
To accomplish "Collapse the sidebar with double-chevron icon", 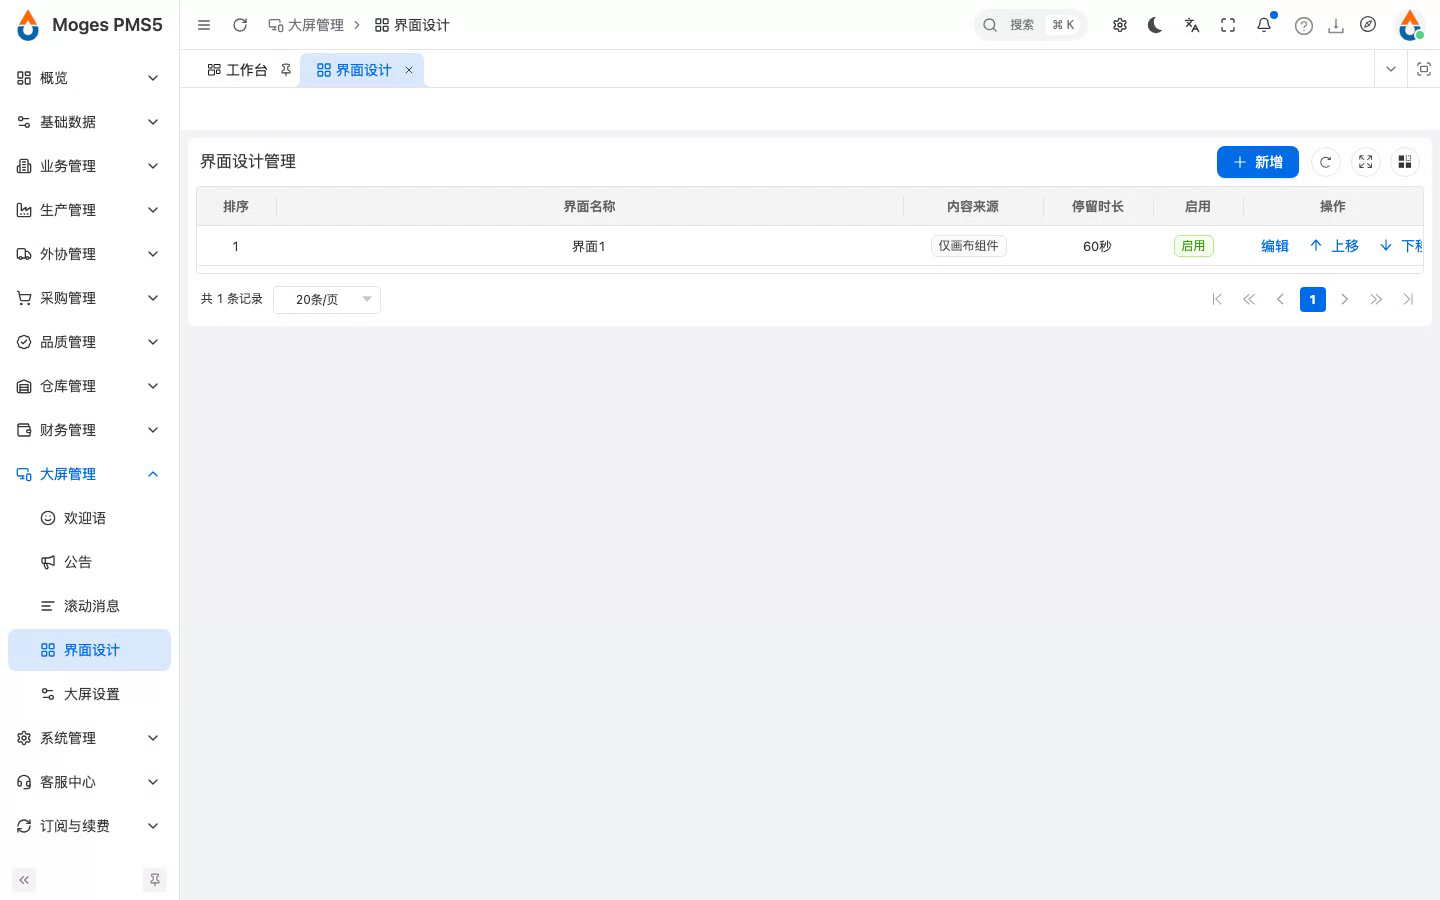I will point(24,880).
